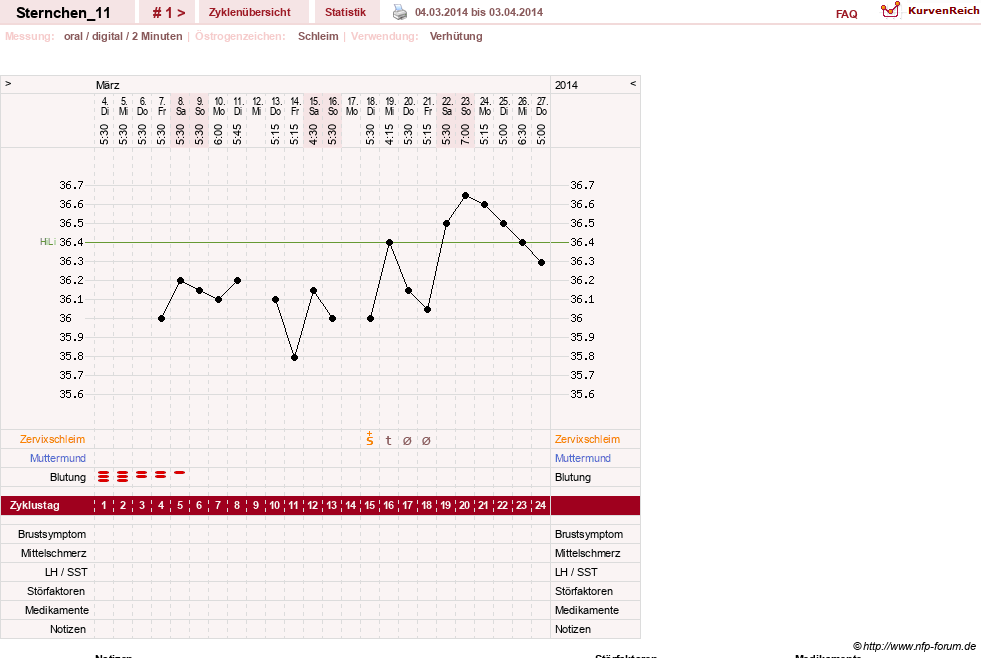Click left Zervixschleim row label
The height and width of the screenshot is (658, 981).
coord(52,439)
